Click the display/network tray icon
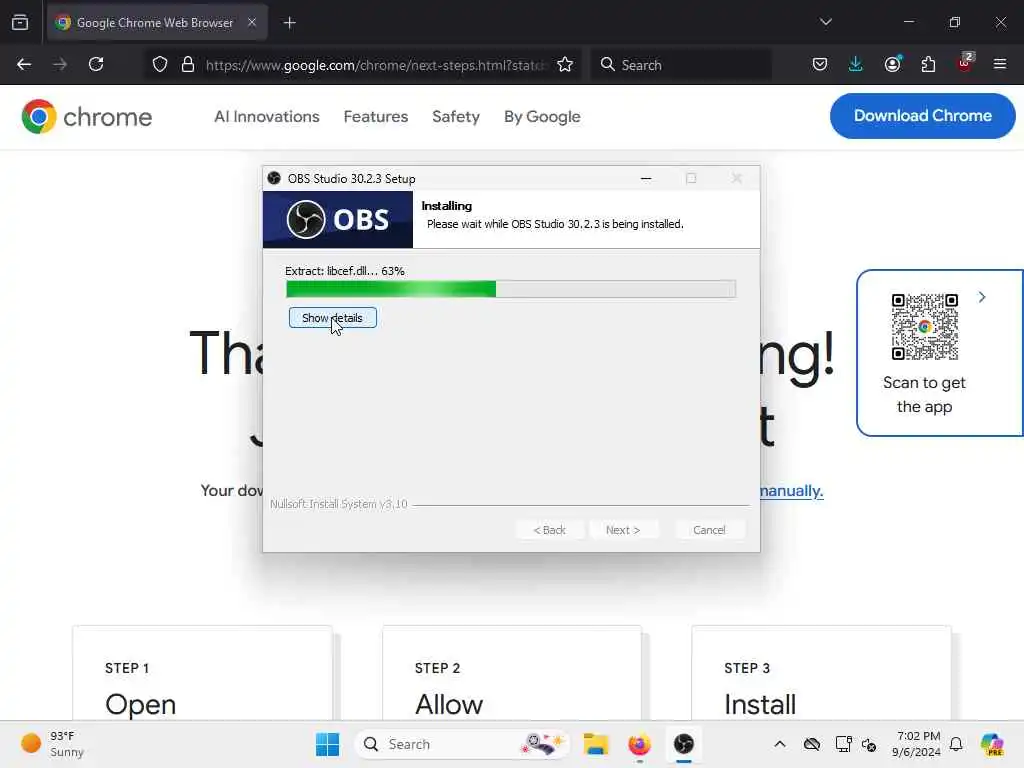This screenshot has height=768, width=1024. coord(843,744)
